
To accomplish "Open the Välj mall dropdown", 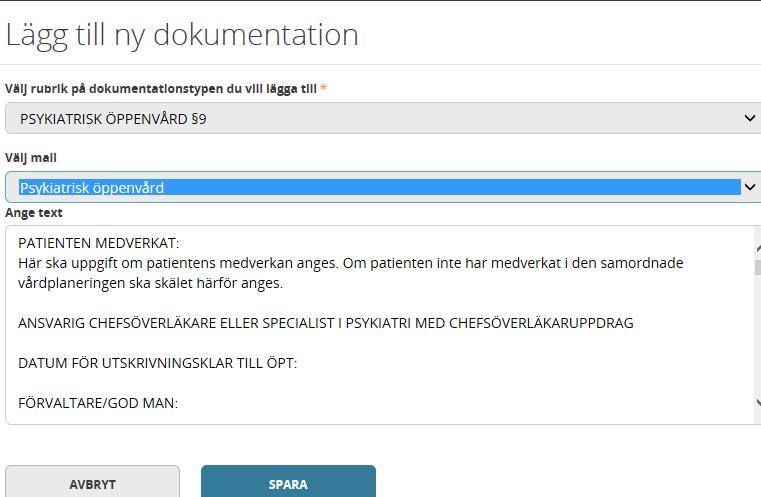I will 383,187.
